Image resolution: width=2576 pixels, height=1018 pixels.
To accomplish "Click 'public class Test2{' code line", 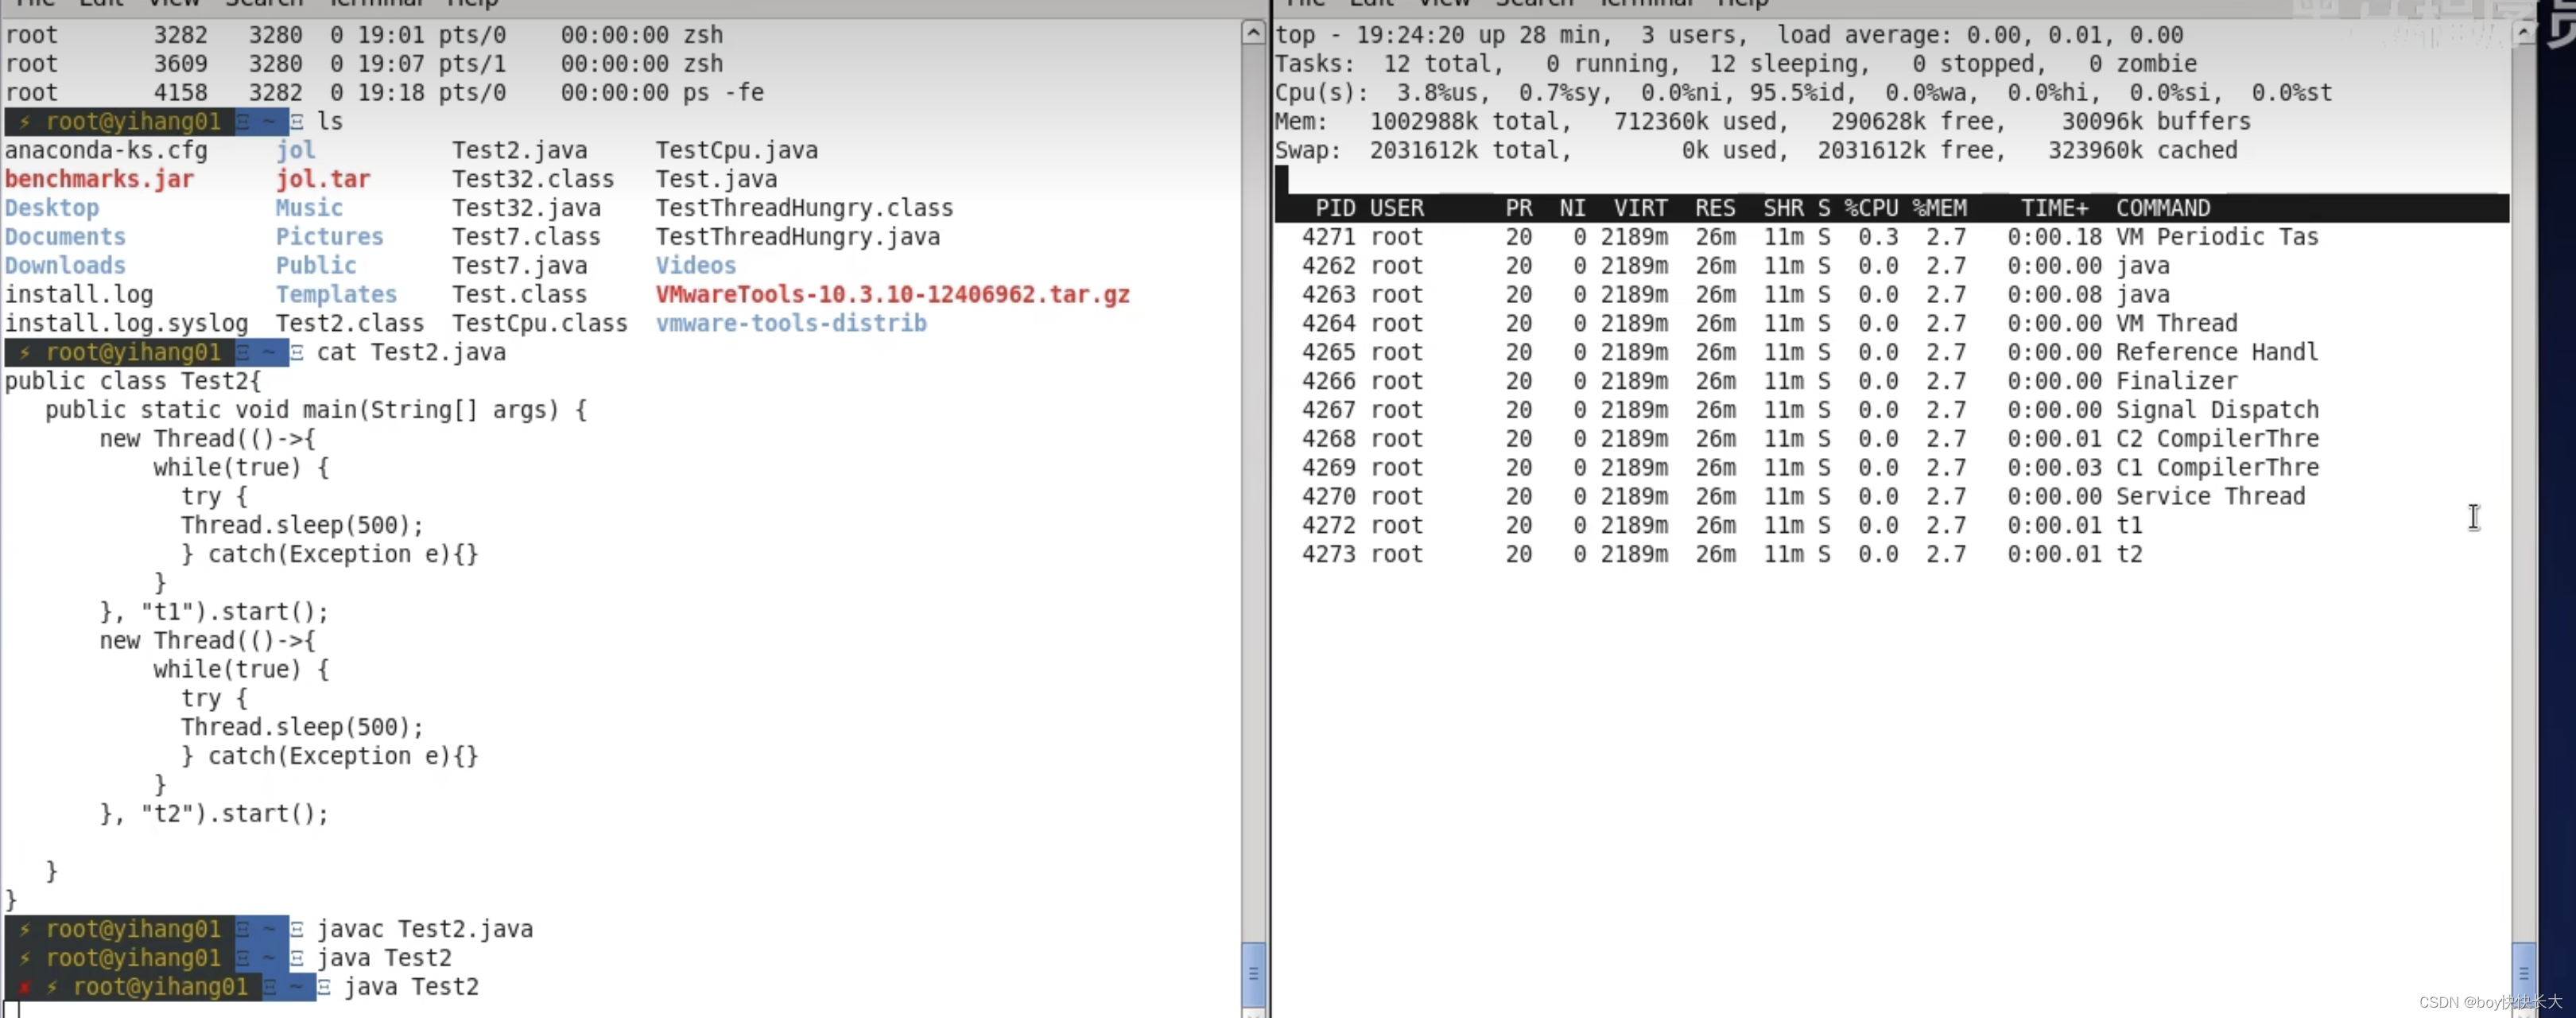I will coord(133,381).
